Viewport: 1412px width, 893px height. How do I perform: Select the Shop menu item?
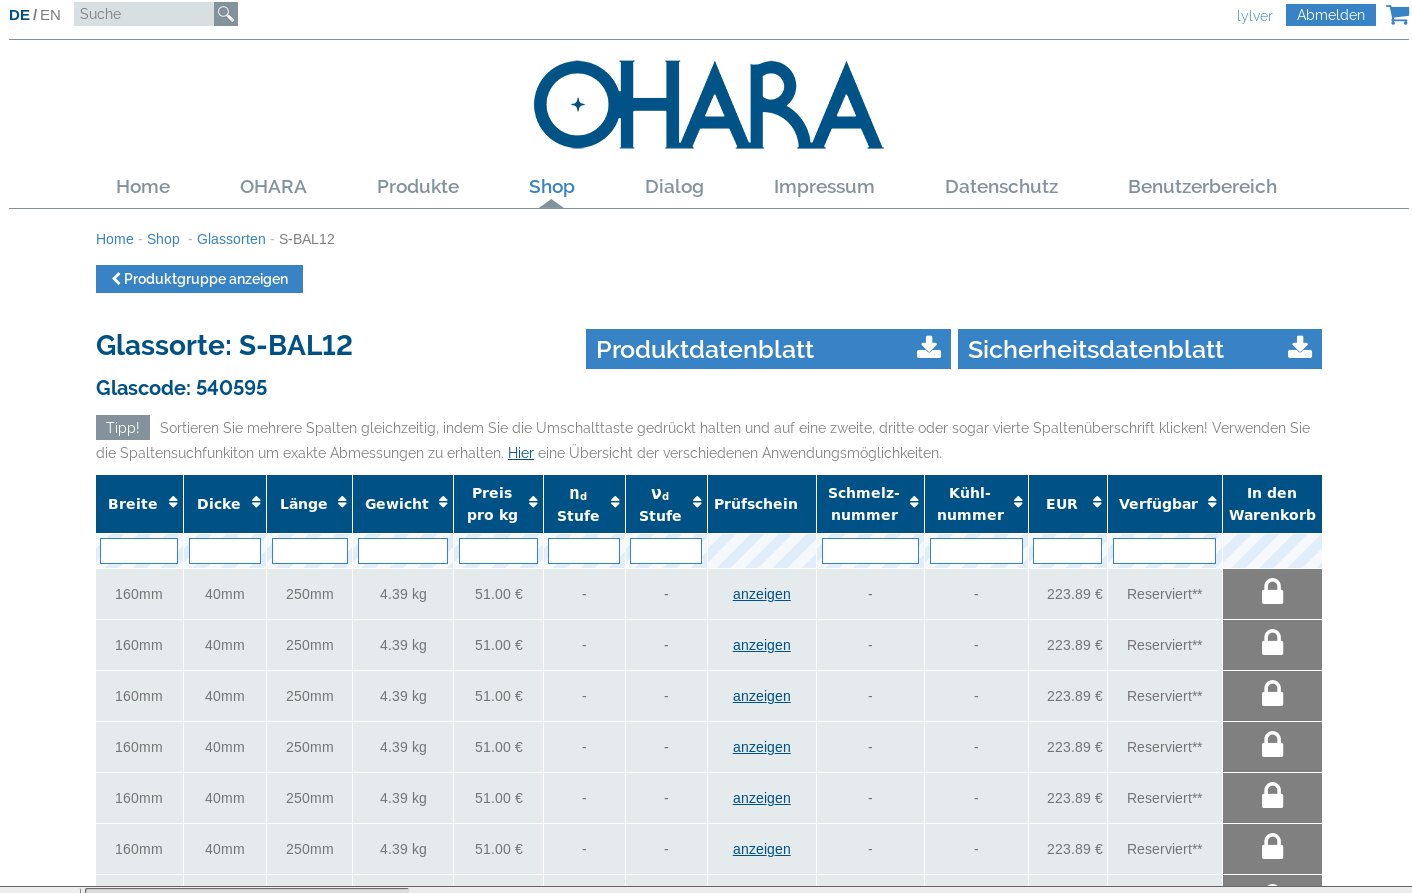pos(552,186)
